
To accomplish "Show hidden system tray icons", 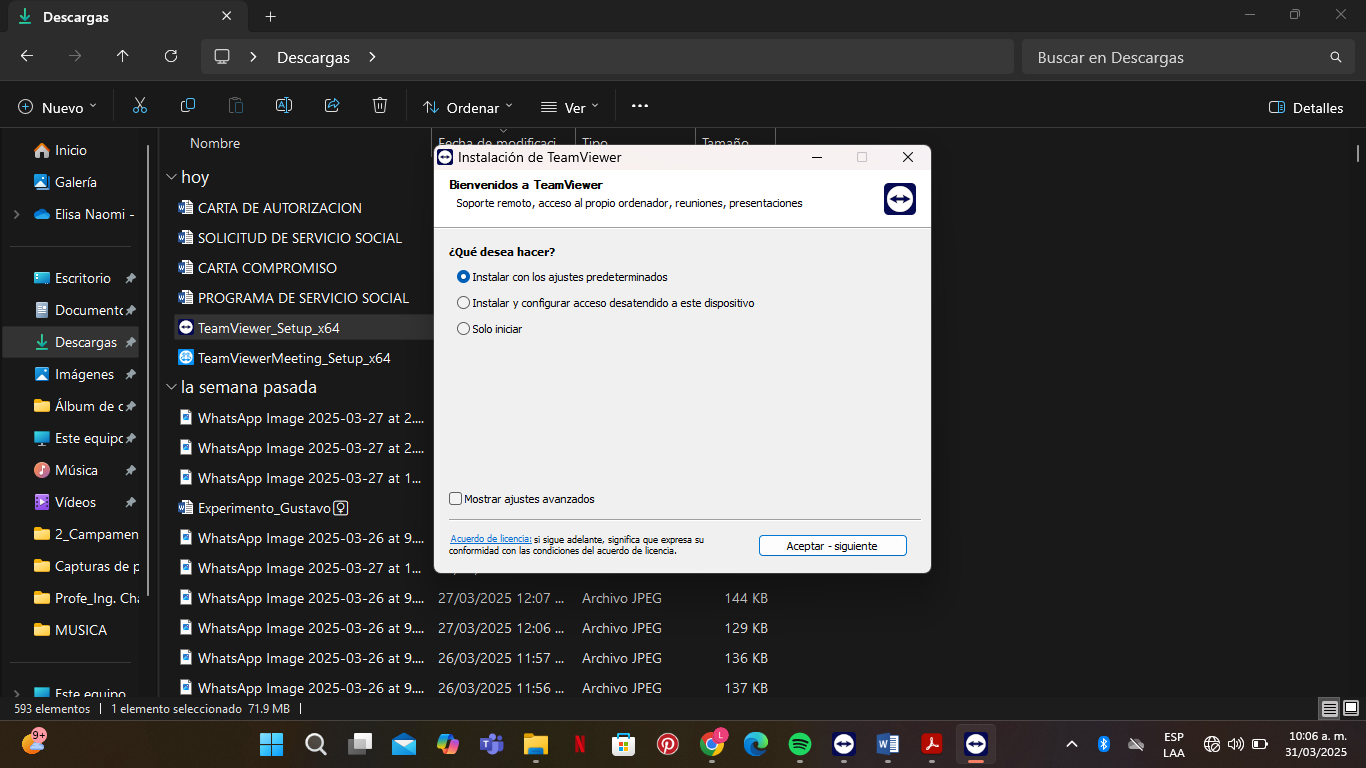I will pyautogui.click(x=1072, y=744).
